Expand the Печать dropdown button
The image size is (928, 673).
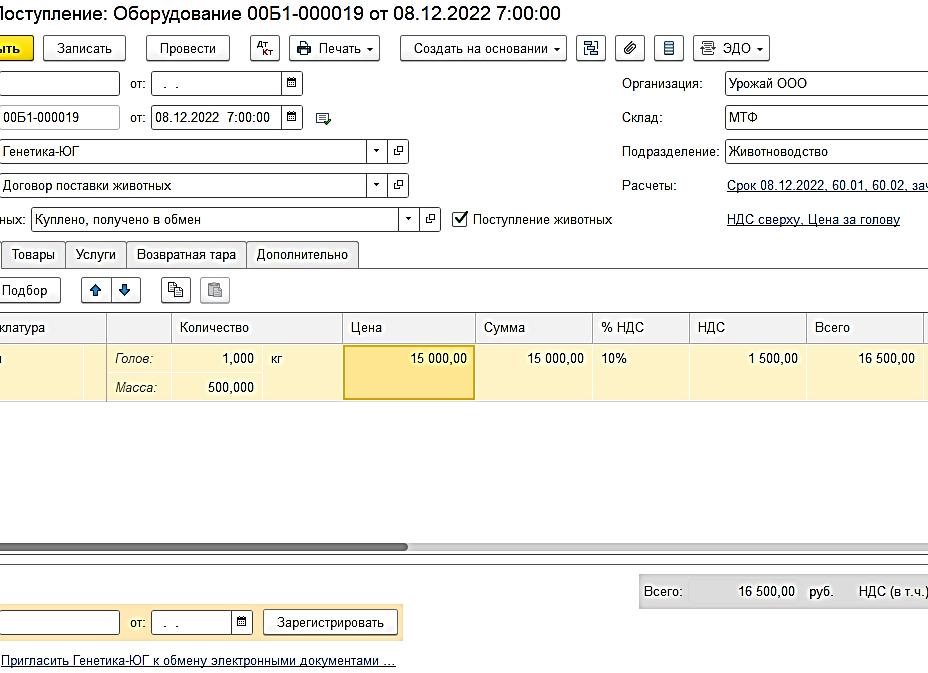(x=334, y=49)
